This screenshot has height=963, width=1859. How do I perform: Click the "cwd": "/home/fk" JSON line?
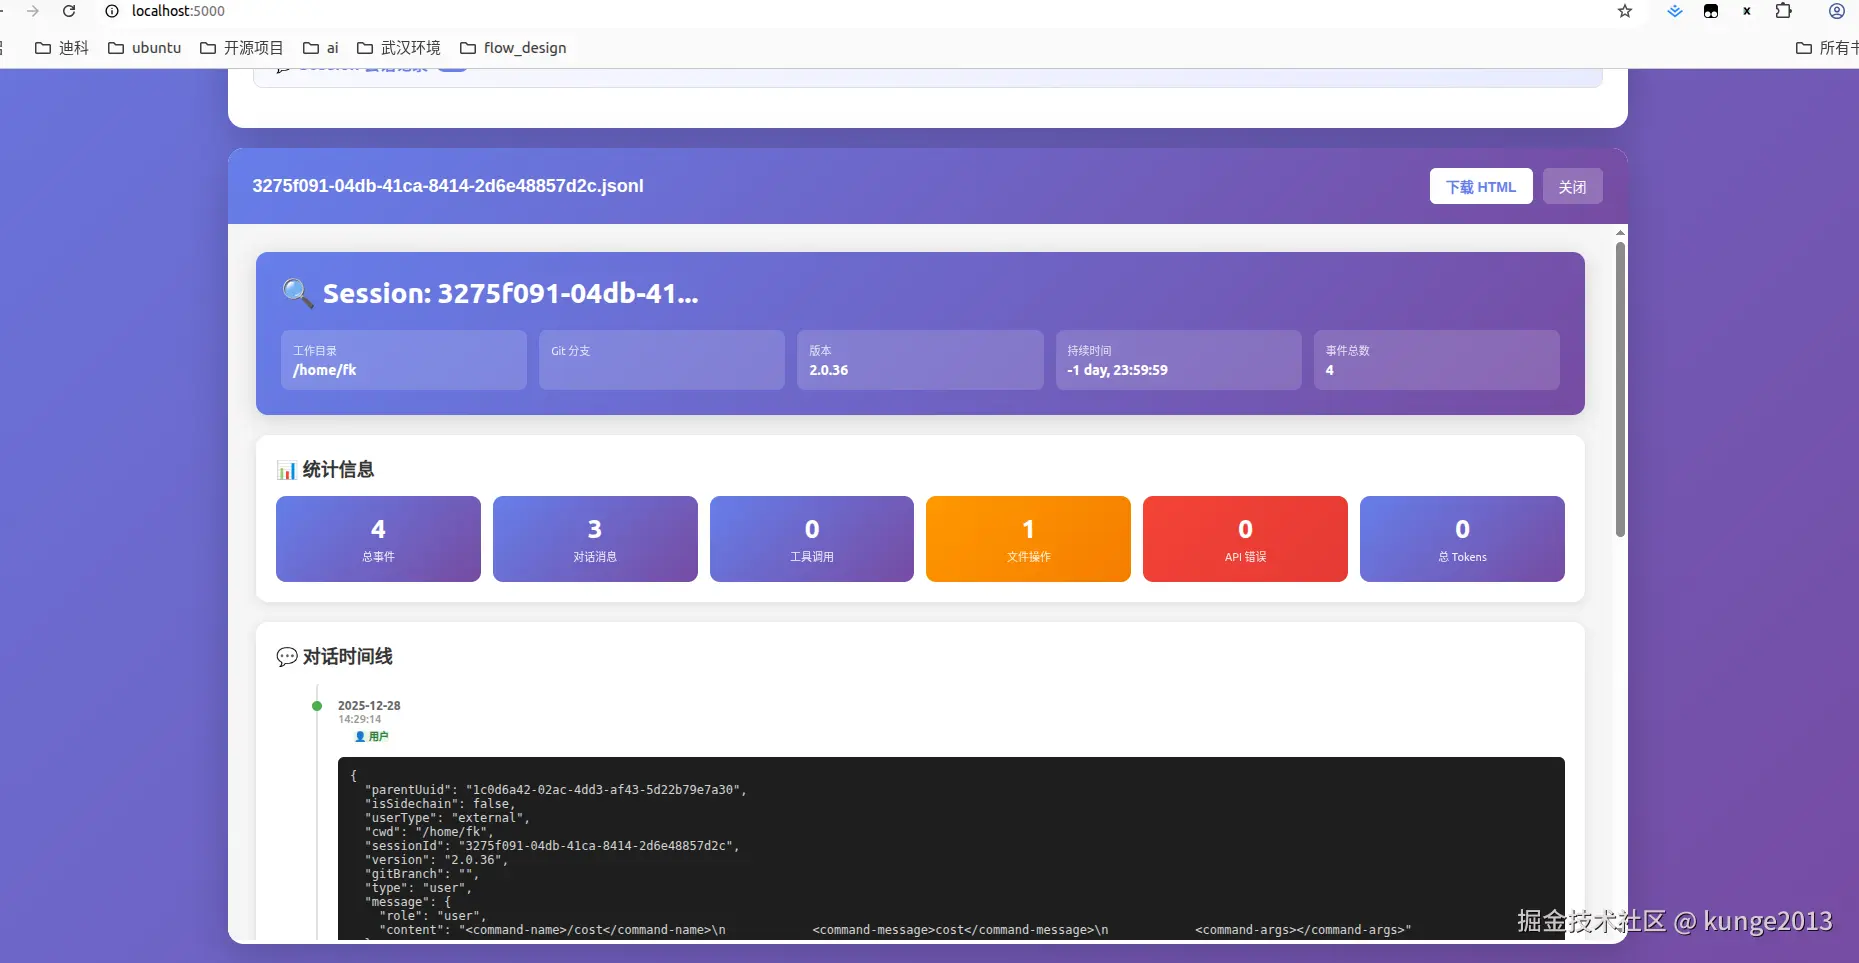click(429, 832)
